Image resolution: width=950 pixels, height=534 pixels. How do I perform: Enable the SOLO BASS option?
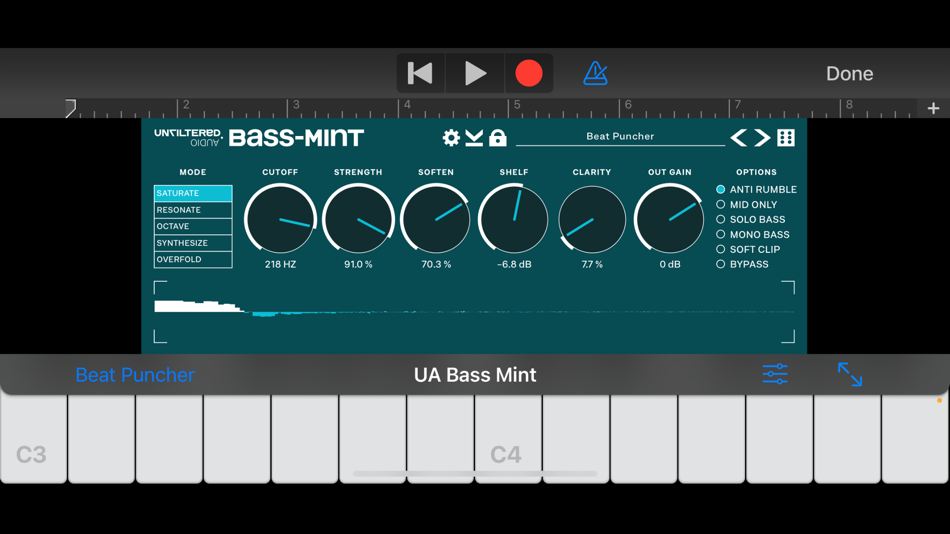coord(751,219)
